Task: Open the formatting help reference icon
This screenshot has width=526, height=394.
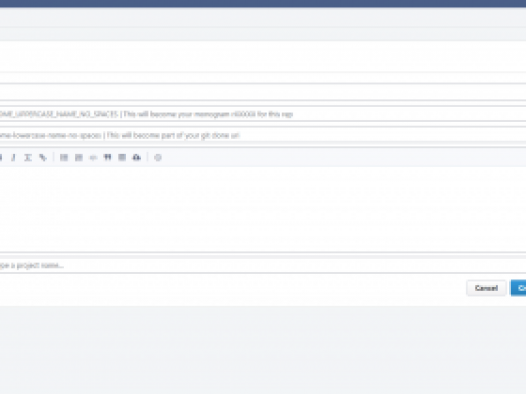Action: (158, 157)
